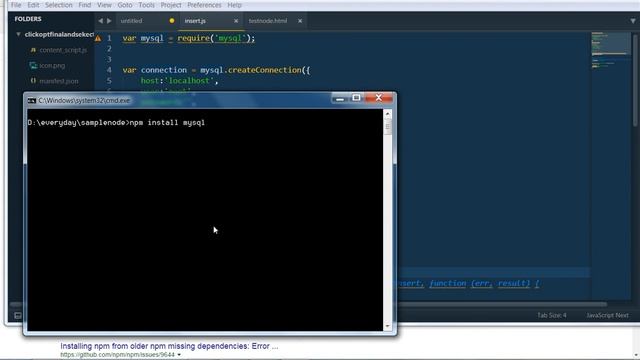The width and height of the screenshot is (640, 360).
Task: Click the code minimap preview
Action: tap(611, 49)
